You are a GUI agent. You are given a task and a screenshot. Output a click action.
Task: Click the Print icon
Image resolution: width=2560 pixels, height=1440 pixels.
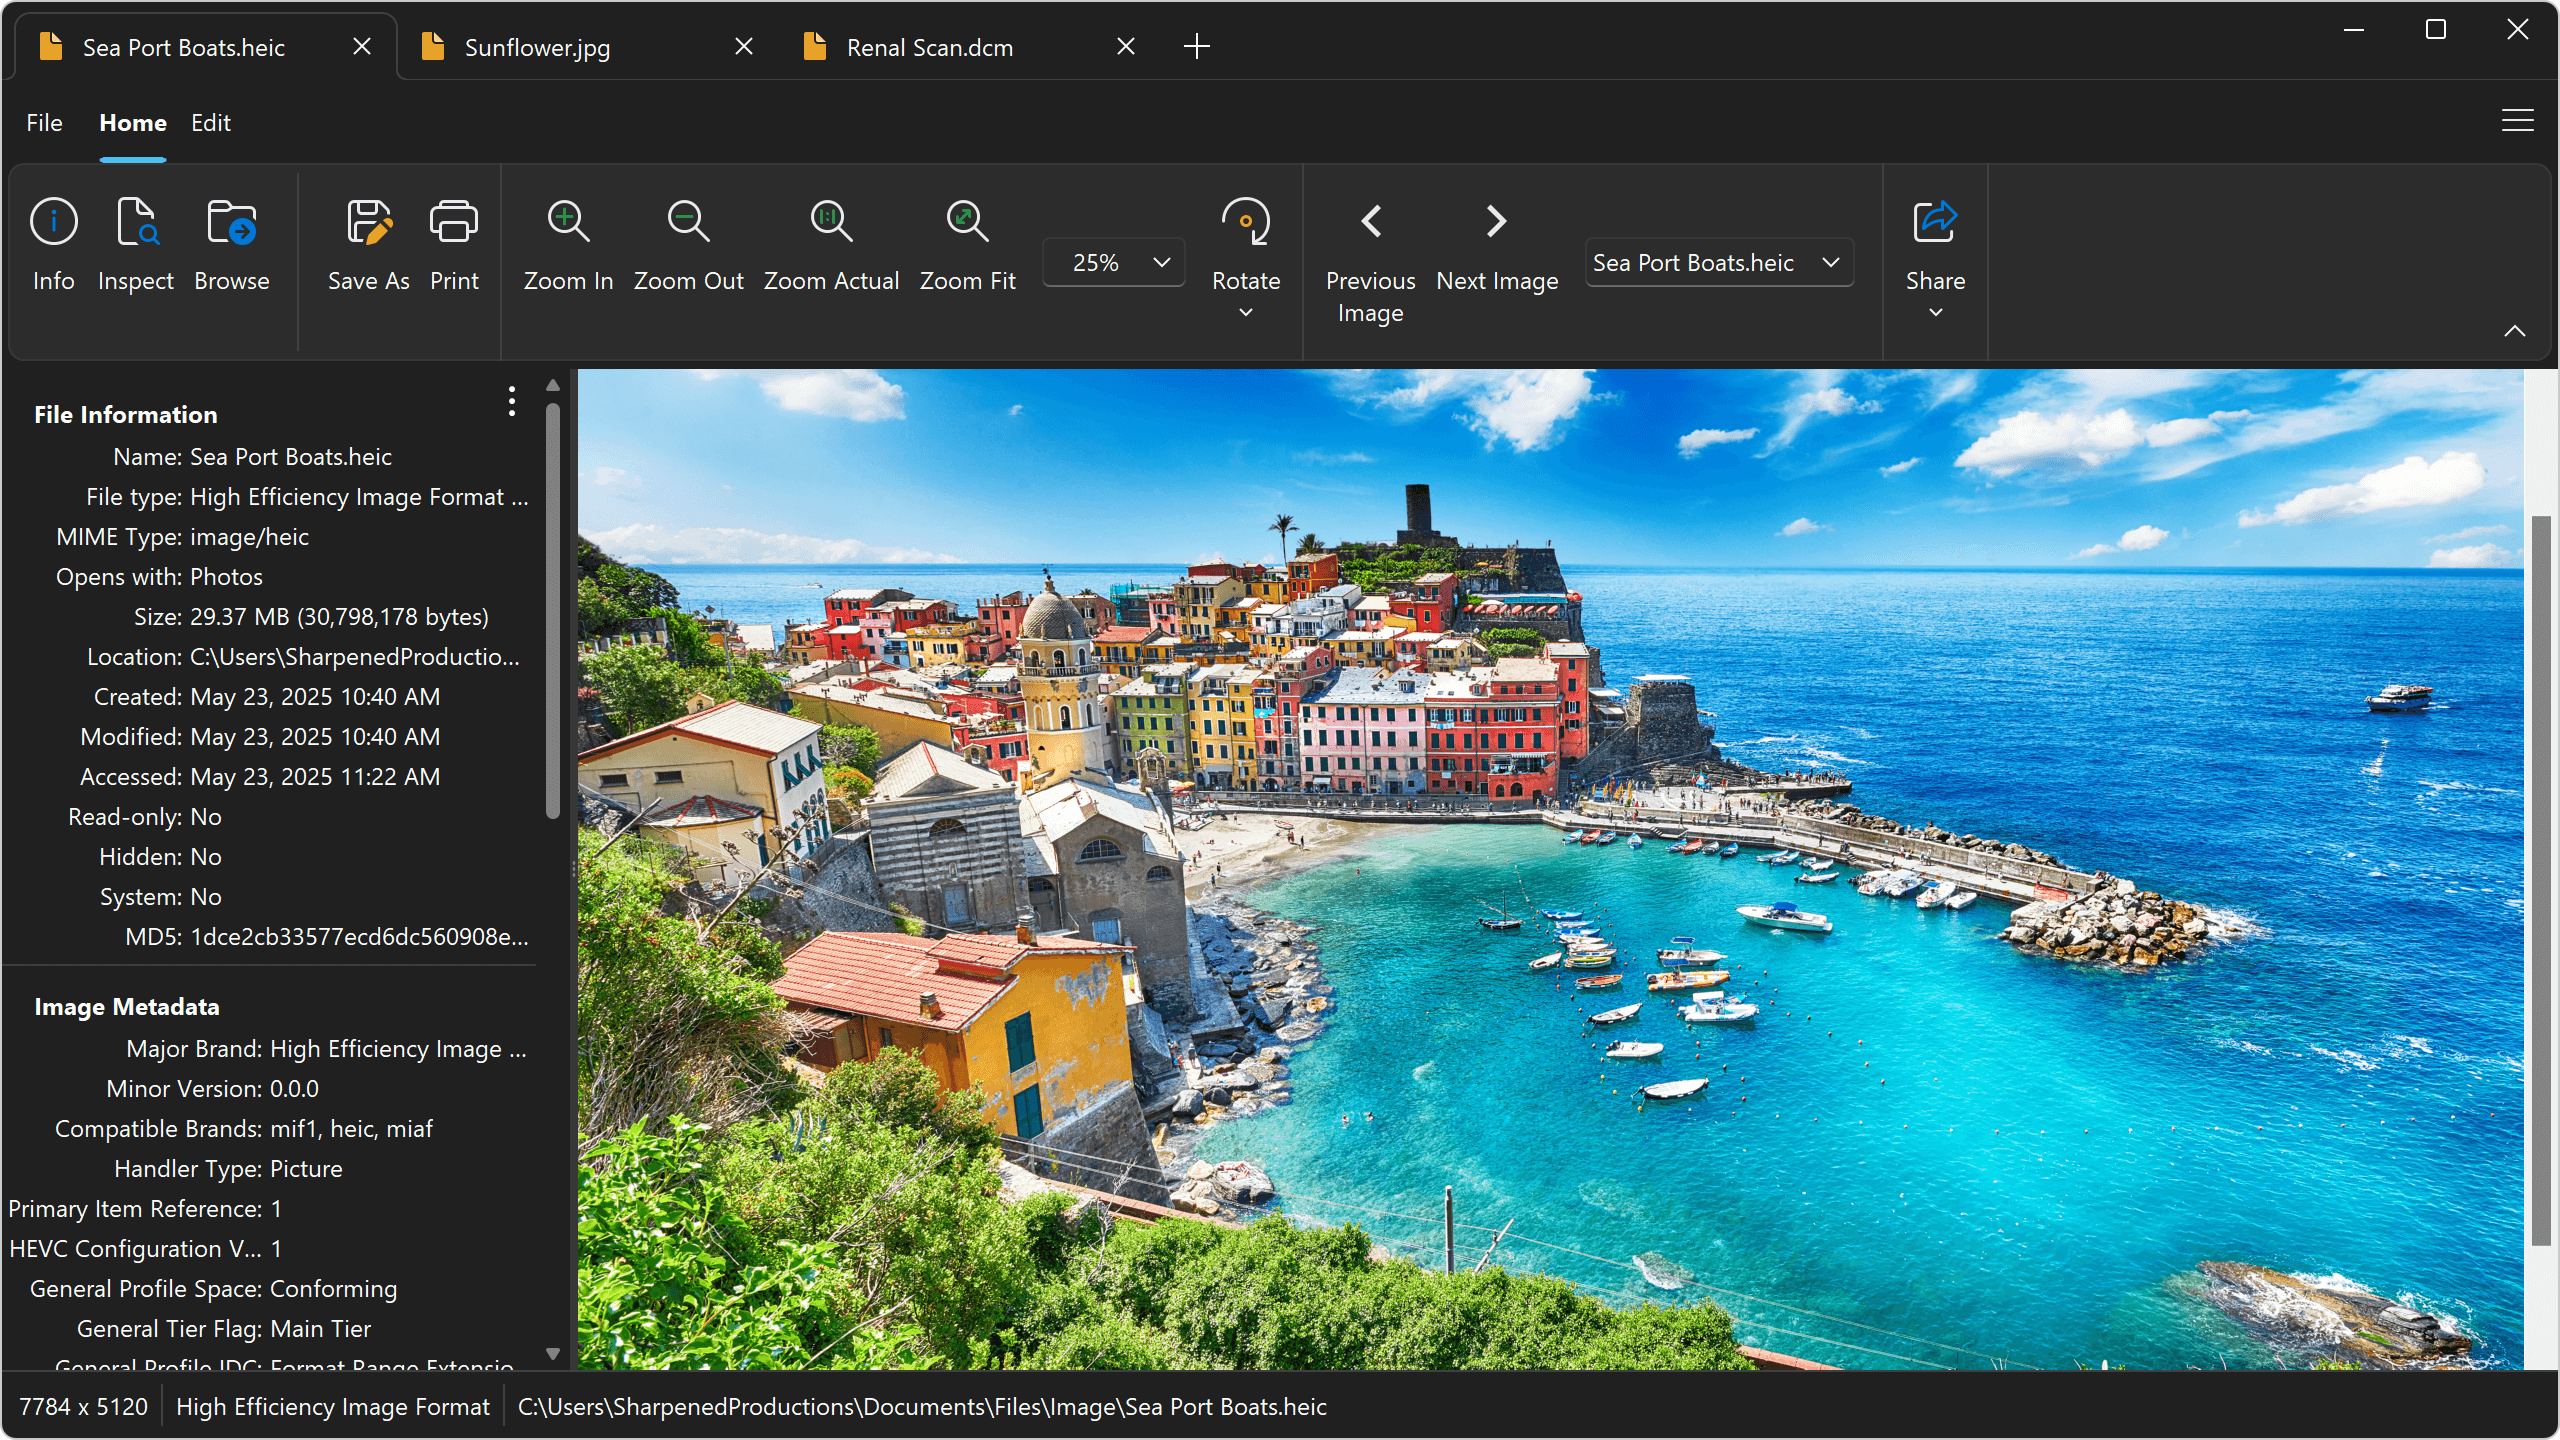click(x=454, y=221)
